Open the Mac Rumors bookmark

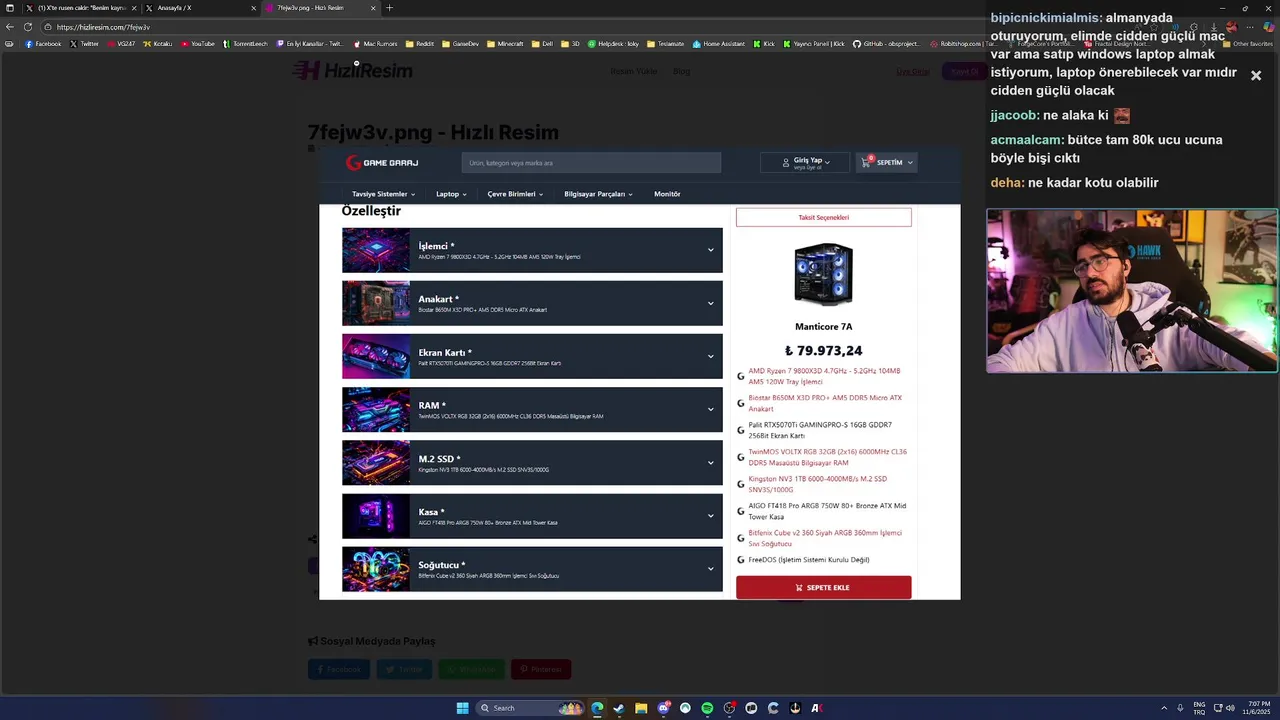pyautogui.click(x=375, y=44)
